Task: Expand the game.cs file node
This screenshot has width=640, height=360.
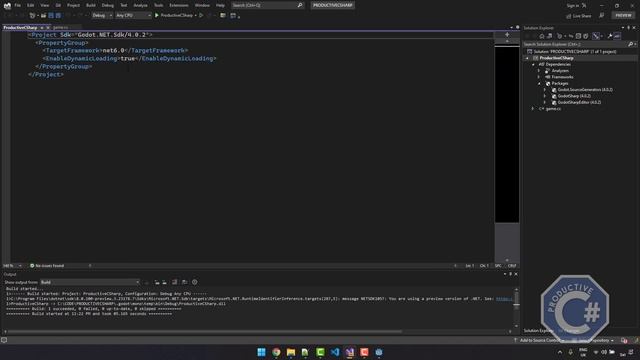Action: click(x=533, y=109)
